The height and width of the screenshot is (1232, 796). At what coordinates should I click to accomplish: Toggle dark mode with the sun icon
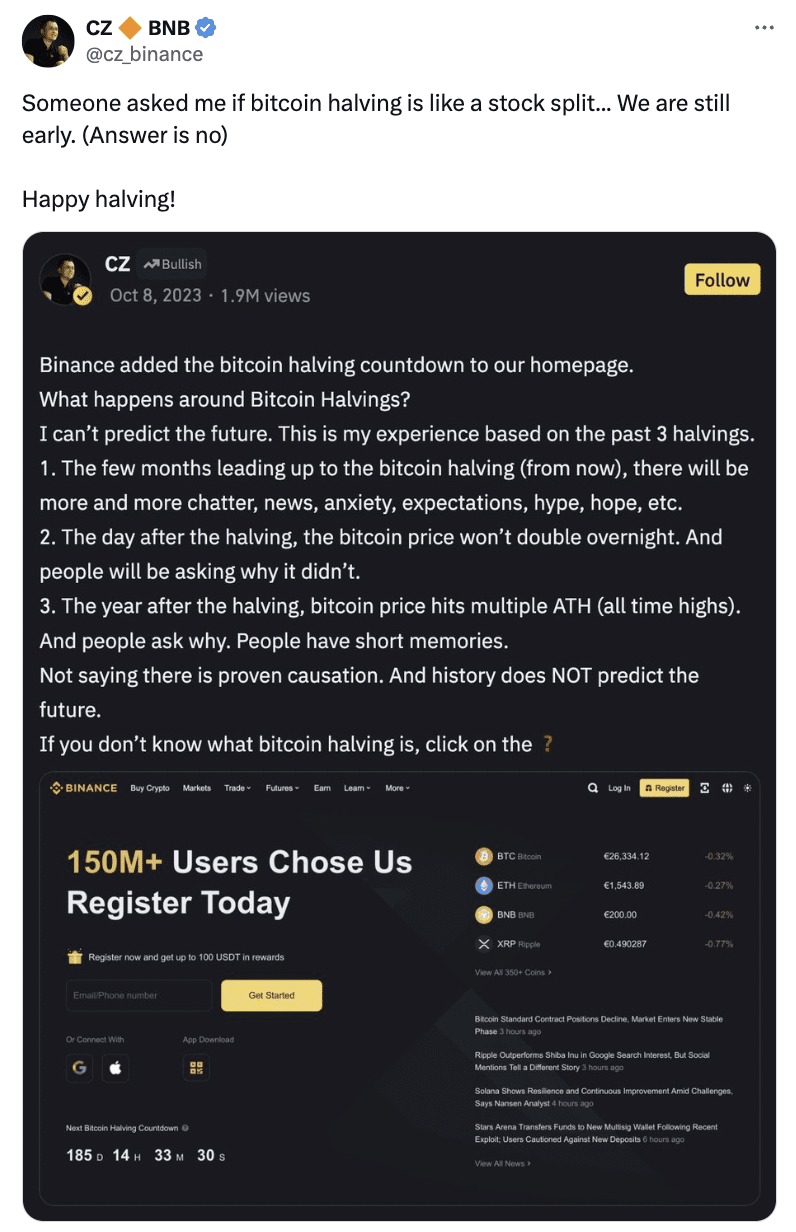747,788
